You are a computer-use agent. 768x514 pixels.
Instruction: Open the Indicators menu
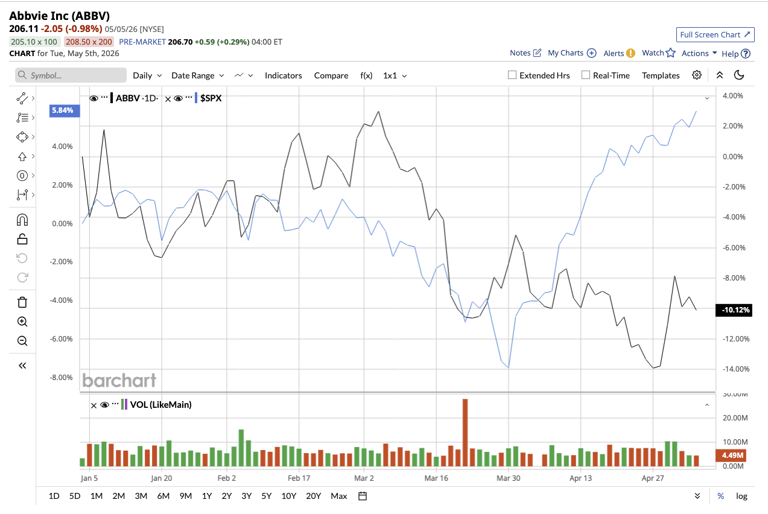(x=283, y=75)
